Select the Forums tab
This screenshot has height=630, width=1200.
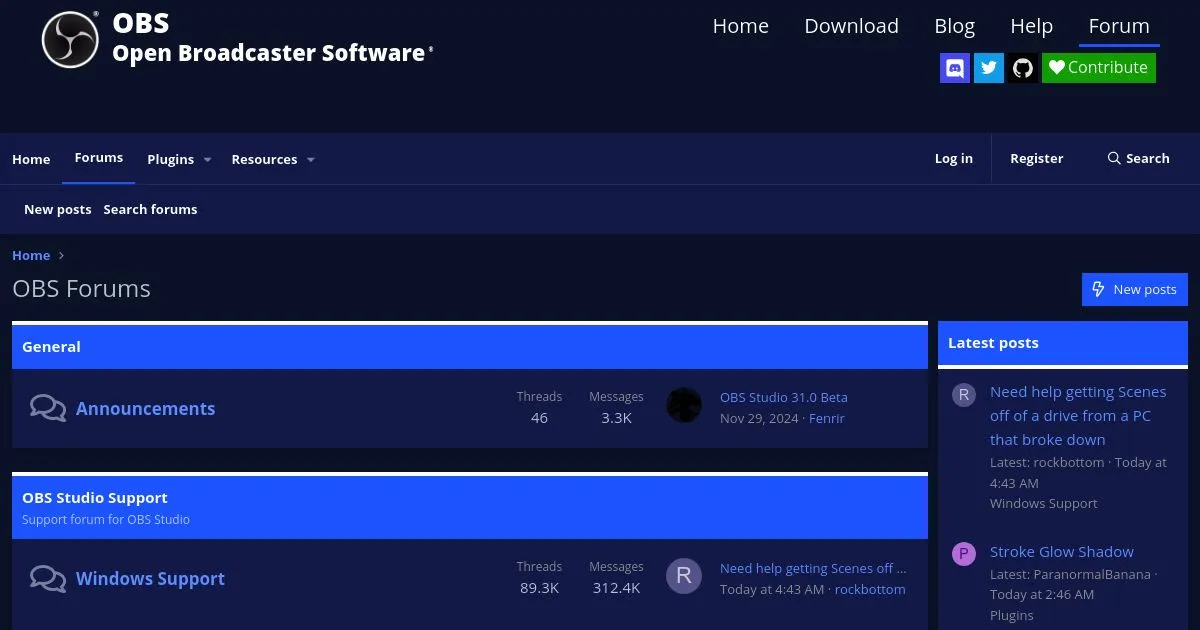click(x=99, y=158)
